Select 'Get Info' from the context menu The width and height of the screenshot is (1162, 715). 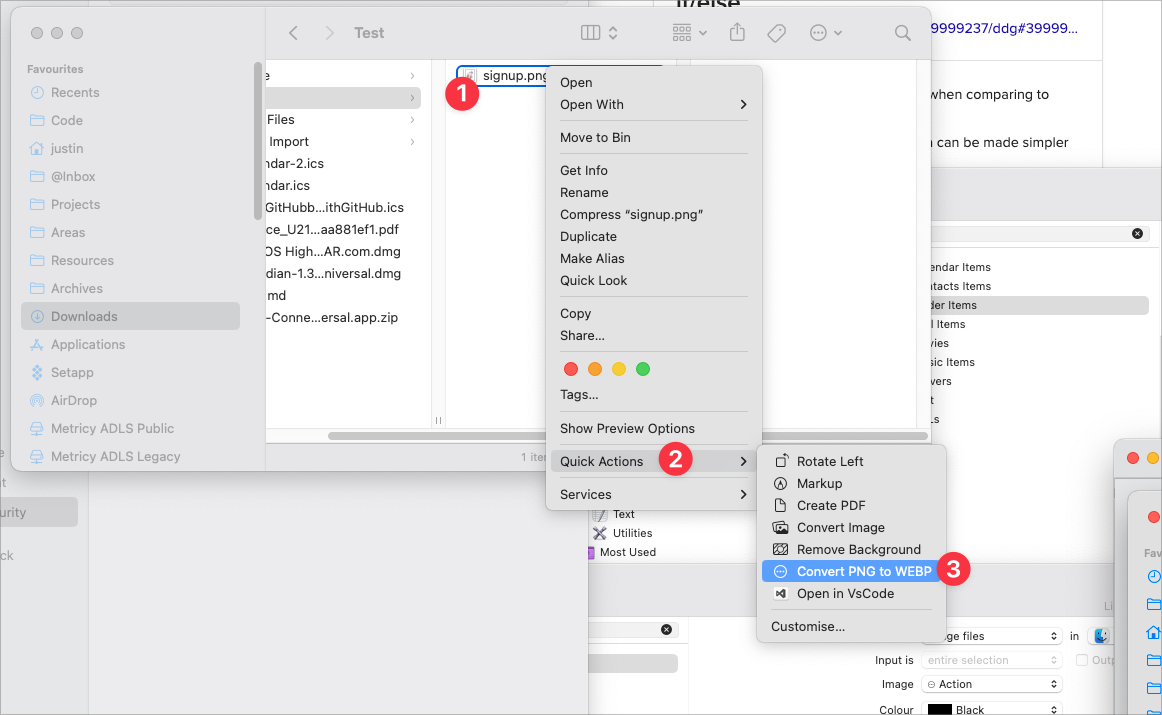pos(584,170)
